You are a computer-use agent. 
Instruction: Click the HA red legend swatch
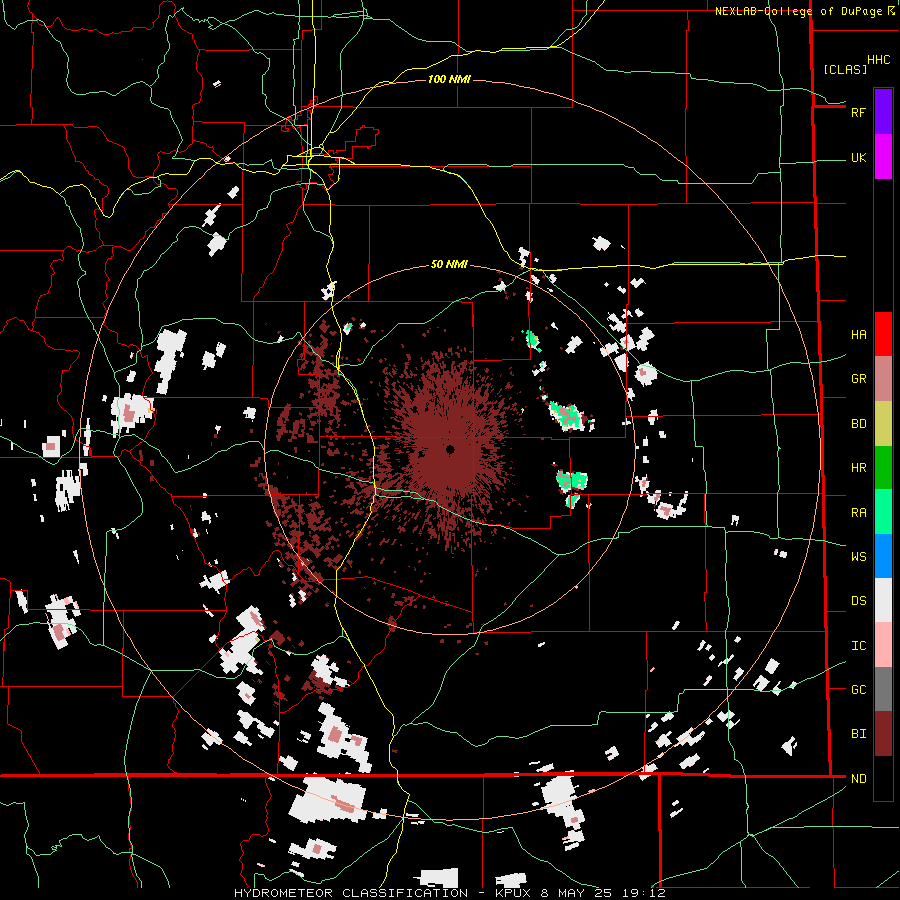coord(883,334)
